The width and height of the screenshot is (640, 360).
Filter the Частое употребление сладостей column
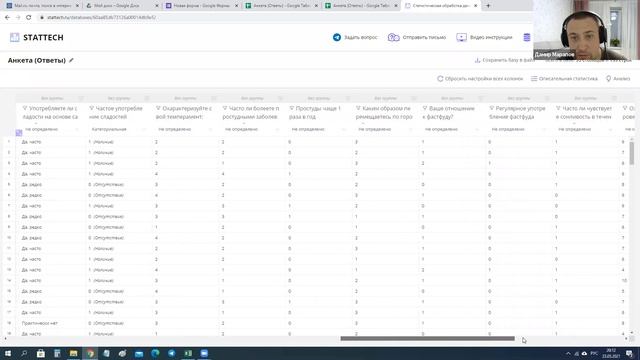(x=91, y=108)
